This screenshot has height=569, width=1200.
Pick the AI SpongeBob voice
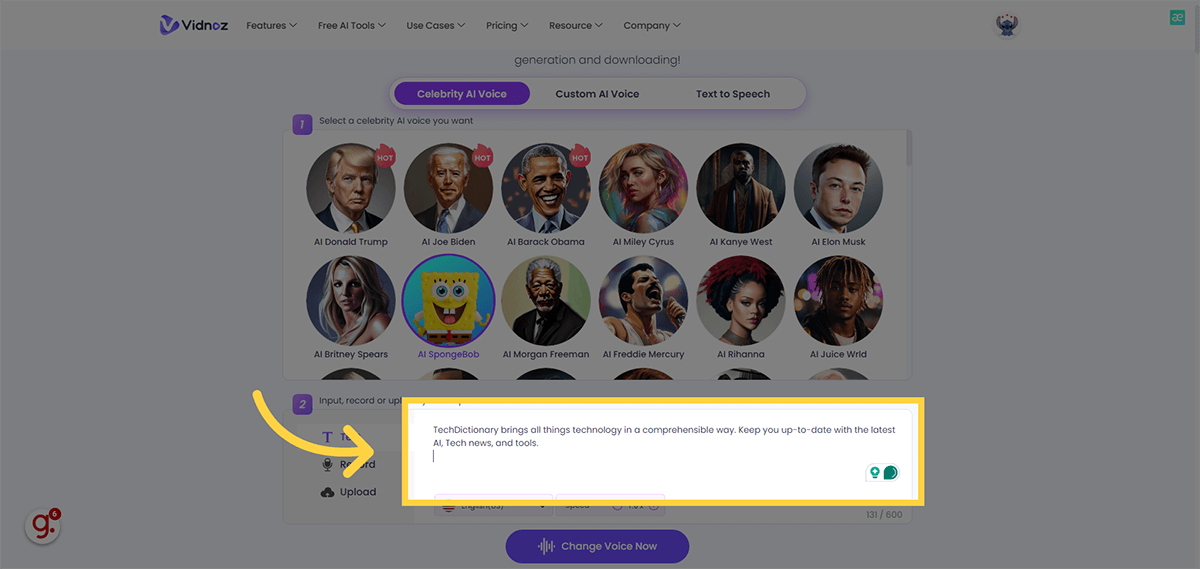pyautogui.click(x=448, y=301)
